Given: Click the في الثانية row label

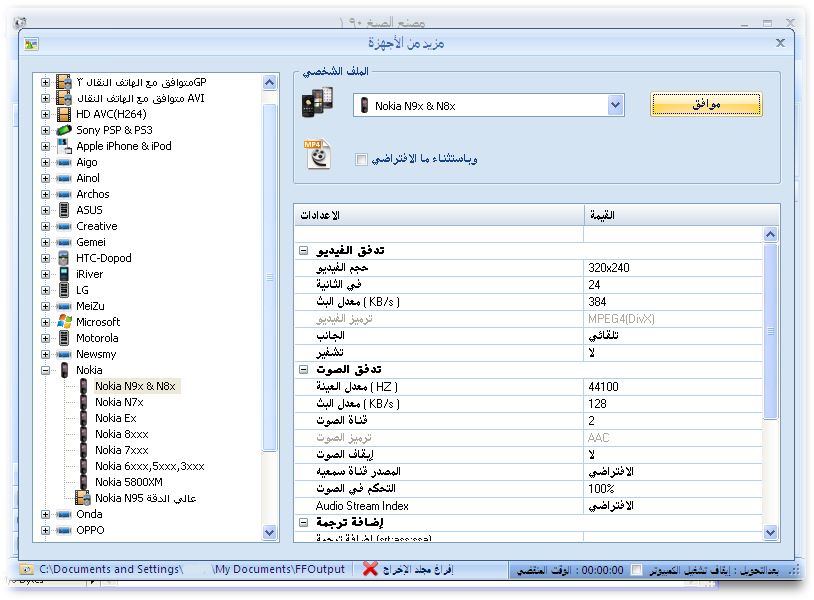Looking at the screenshot, I should pos(339,284).
